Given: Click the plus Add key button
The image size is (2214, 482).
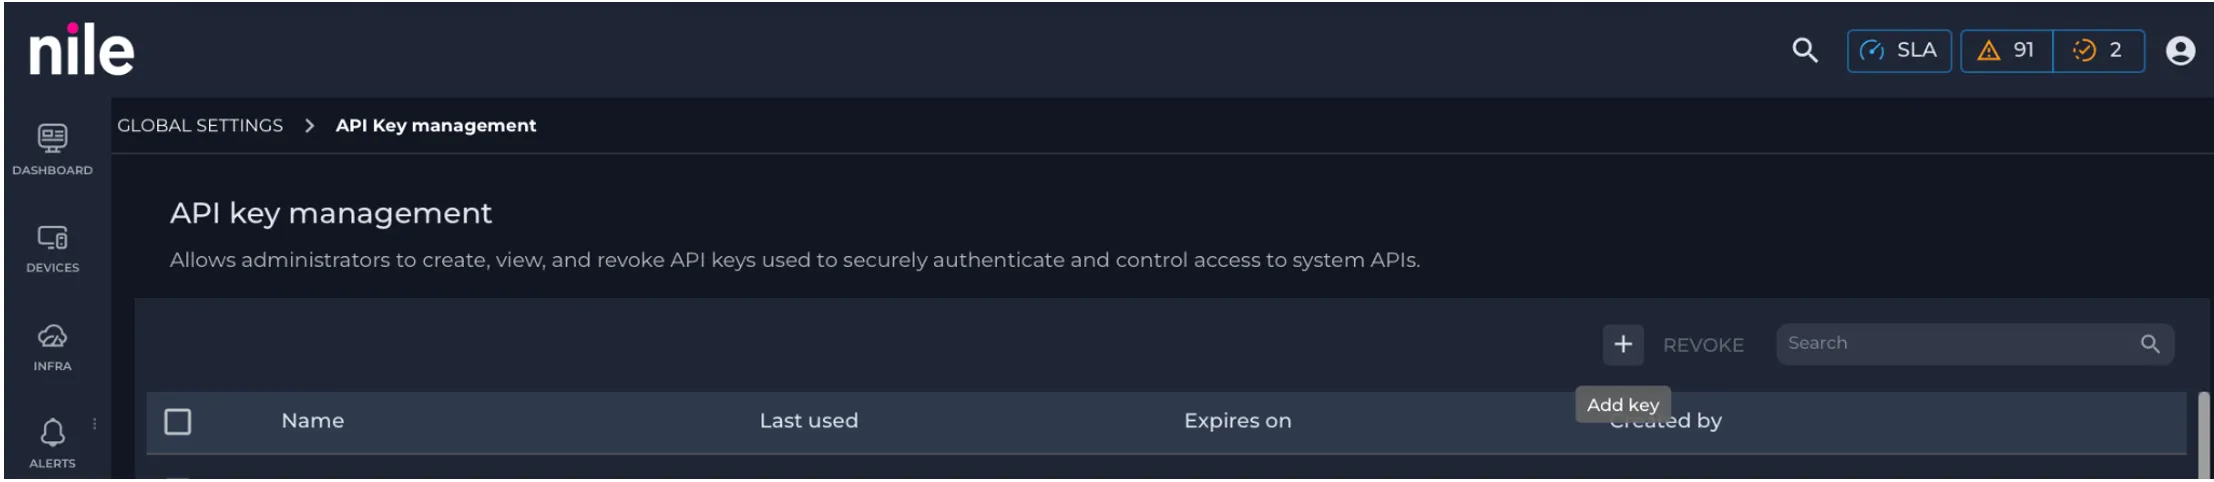Looking at the screenshot, I should click(x=1622, y=344).
